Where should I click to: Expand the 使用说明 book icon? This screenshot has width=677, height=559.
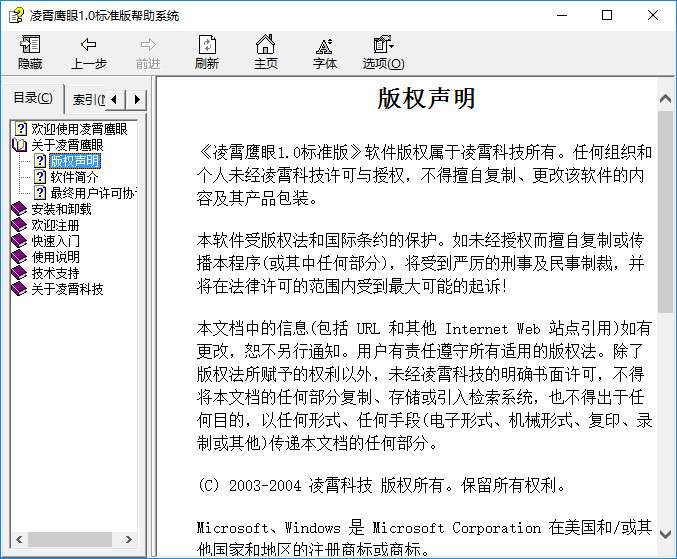(x=19, y=257)
